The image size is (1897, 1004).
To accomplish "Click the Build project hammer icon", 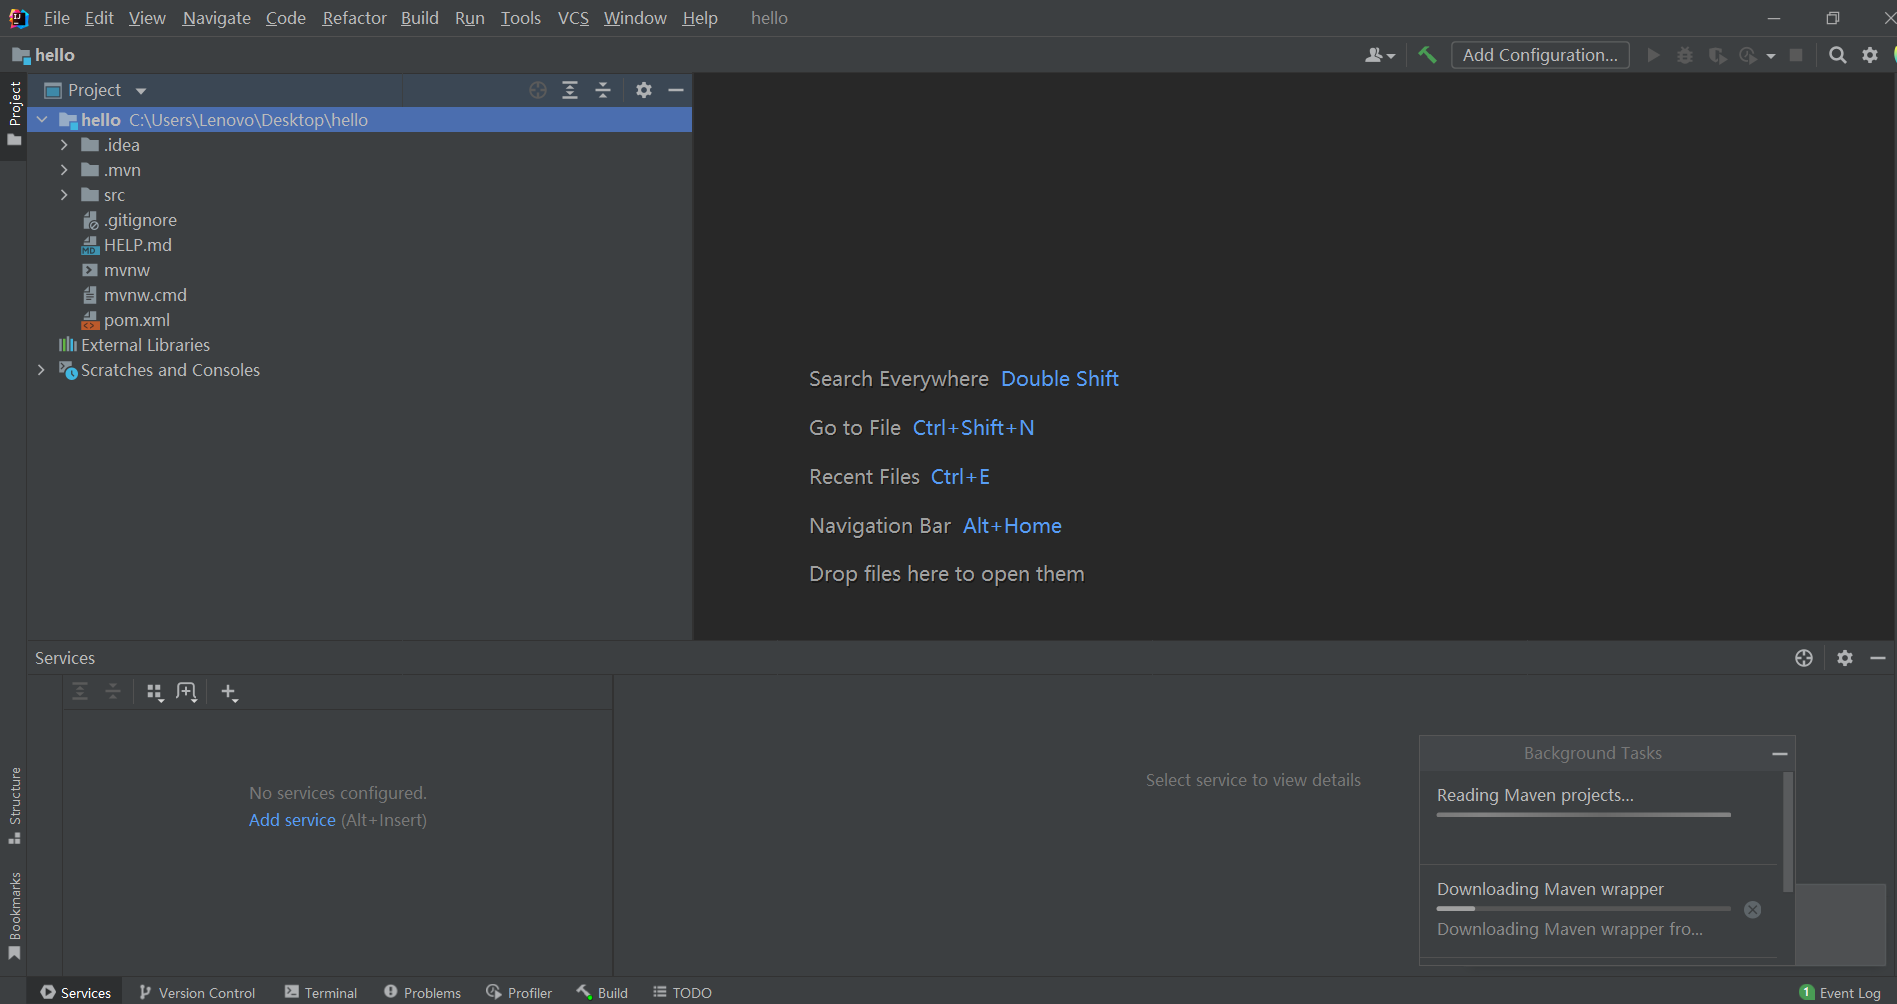I will pos(1427,55).
